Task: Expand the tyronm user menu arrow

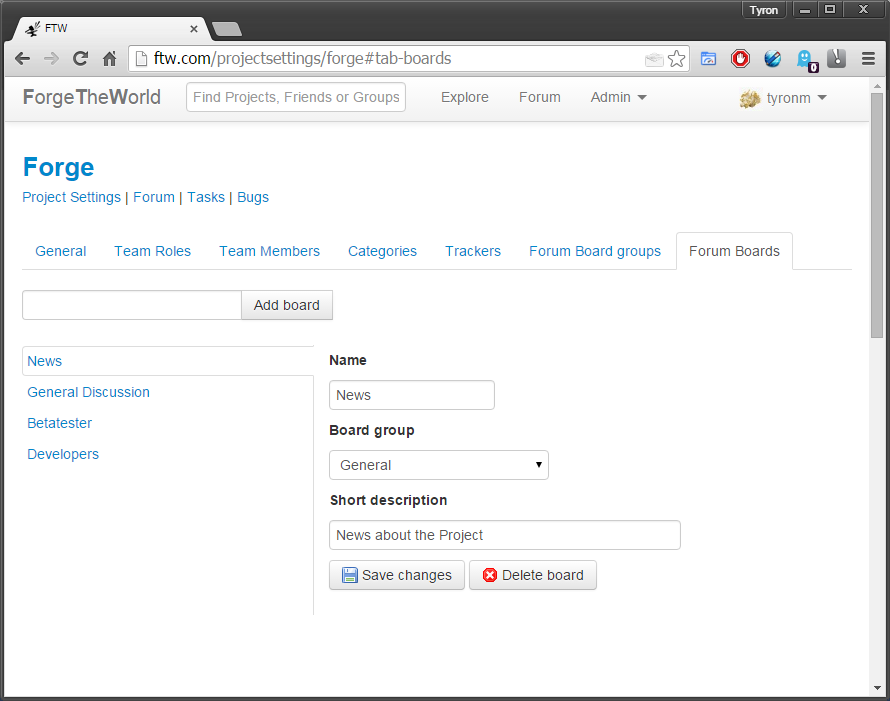Action: pos(822,98)
